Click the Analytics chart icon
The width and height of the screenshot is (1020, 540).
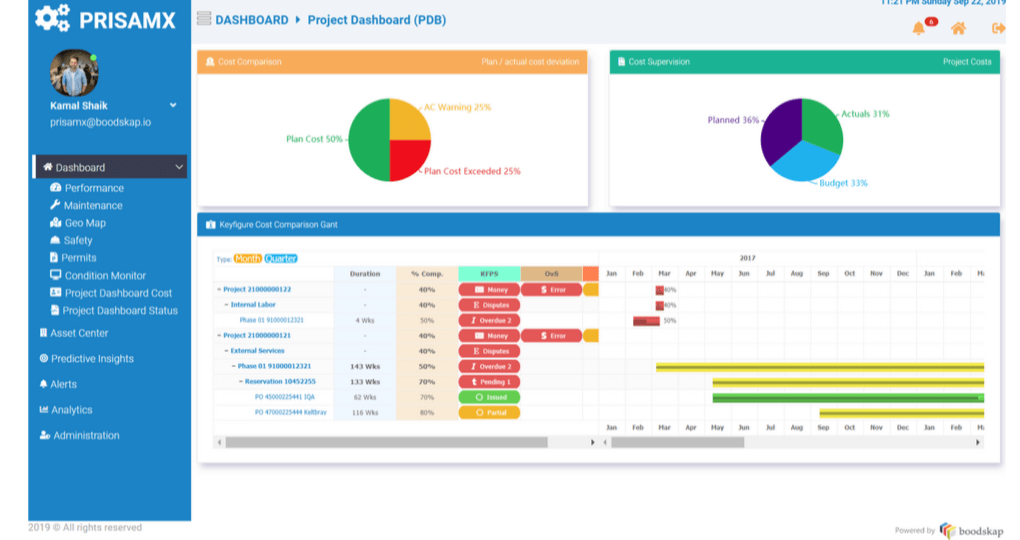[44, 409]
